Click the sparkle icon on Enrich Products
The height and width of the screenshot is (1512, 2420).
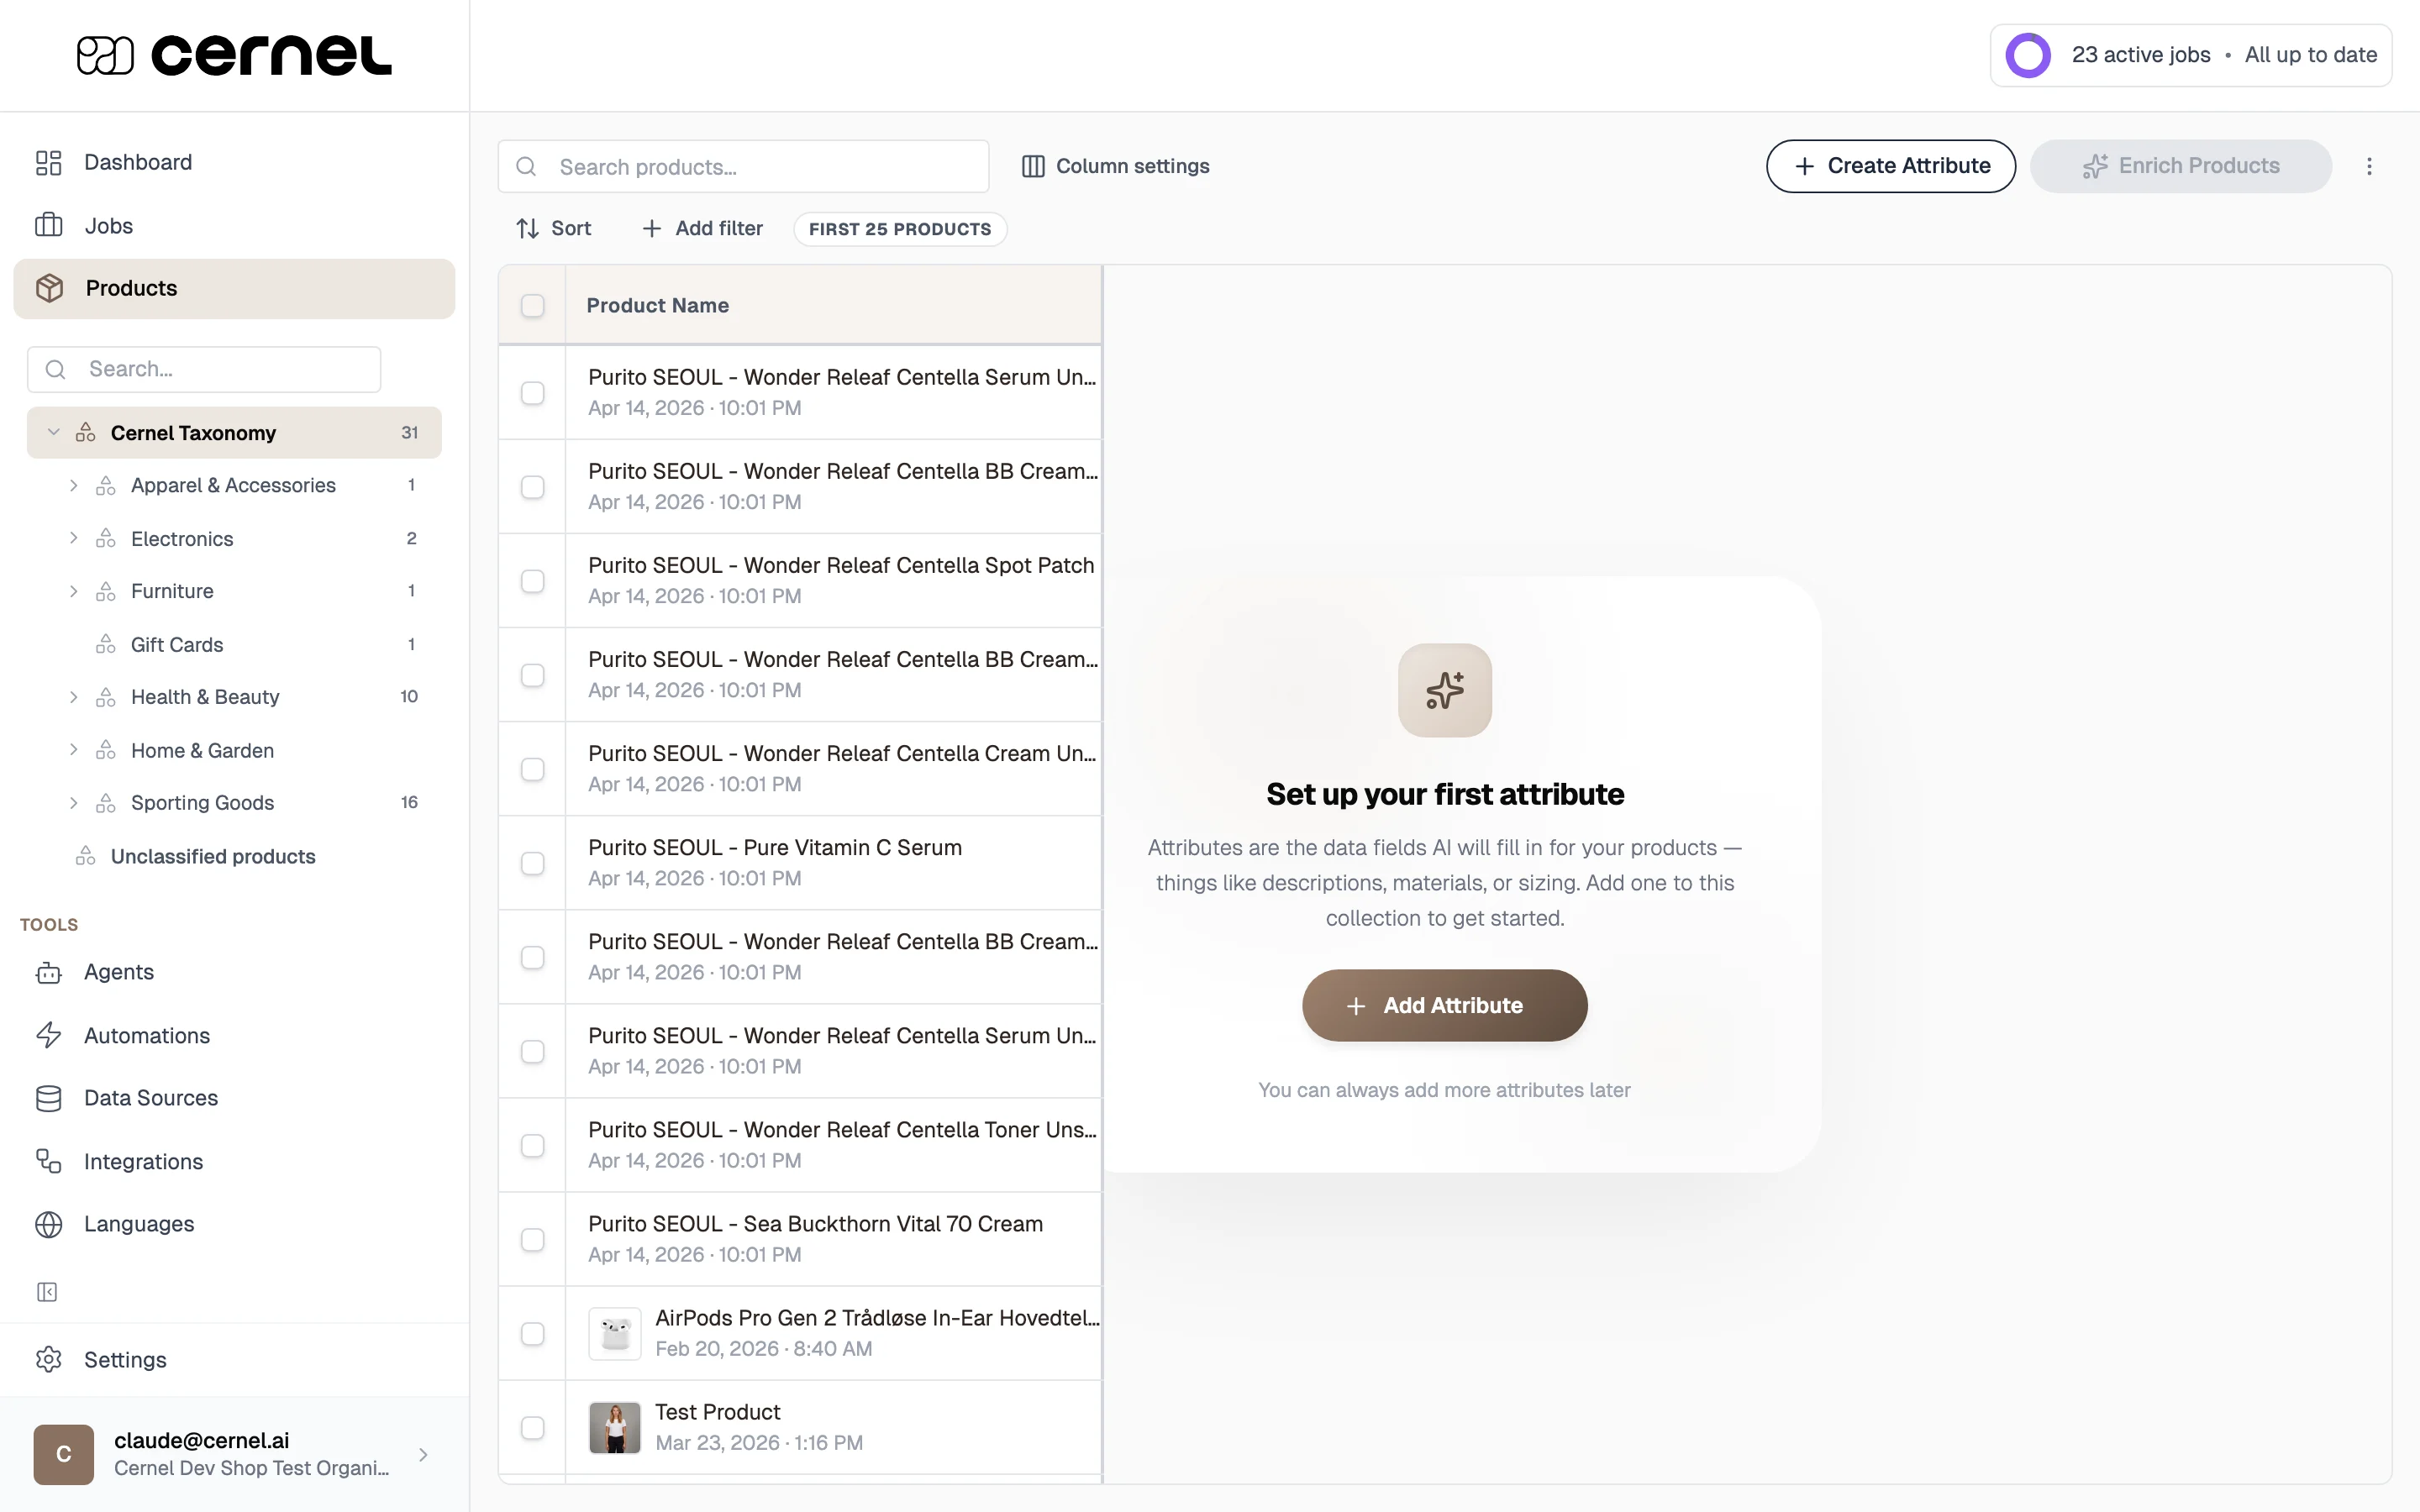[x=2095, y=166]
